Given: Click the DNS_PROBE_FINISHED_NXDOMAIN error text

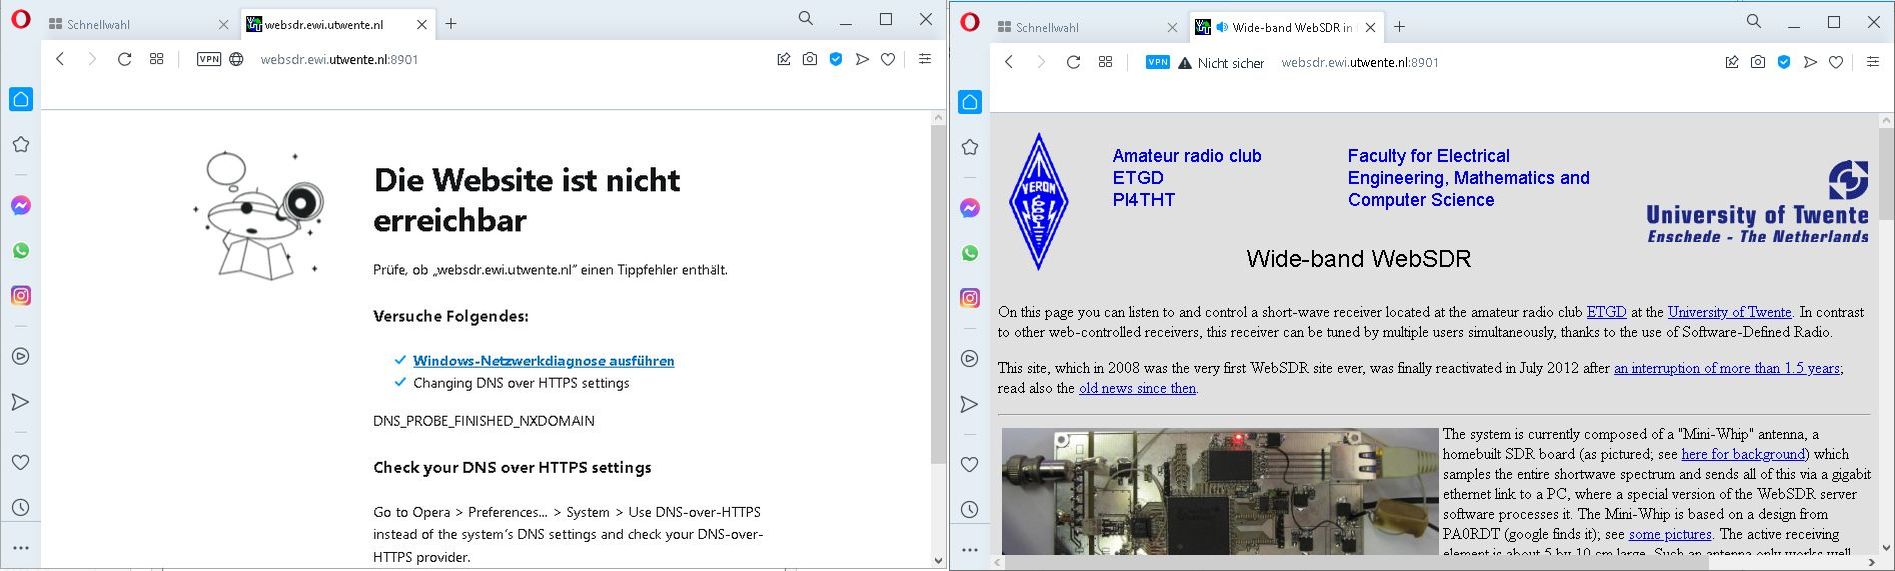Looking at the screenshot, I should [484, 421].
